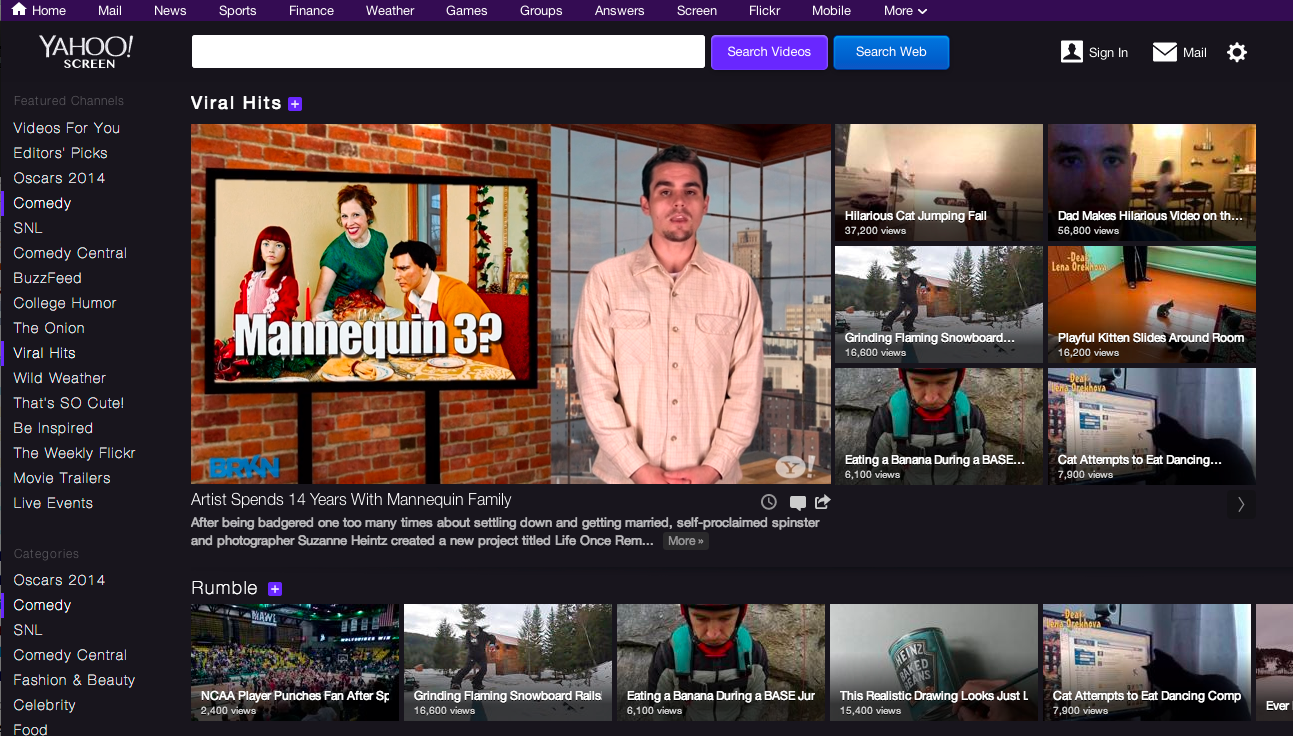1293x736 pixels.
Task: Open the Movie Trailers channel
Action: pos(62,478)
